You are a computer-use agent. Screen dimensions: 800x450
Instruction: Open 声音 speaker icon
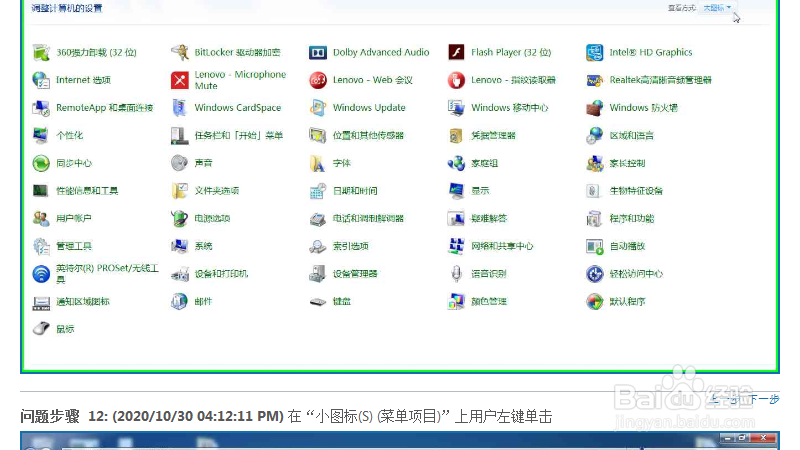pos(180,163)
